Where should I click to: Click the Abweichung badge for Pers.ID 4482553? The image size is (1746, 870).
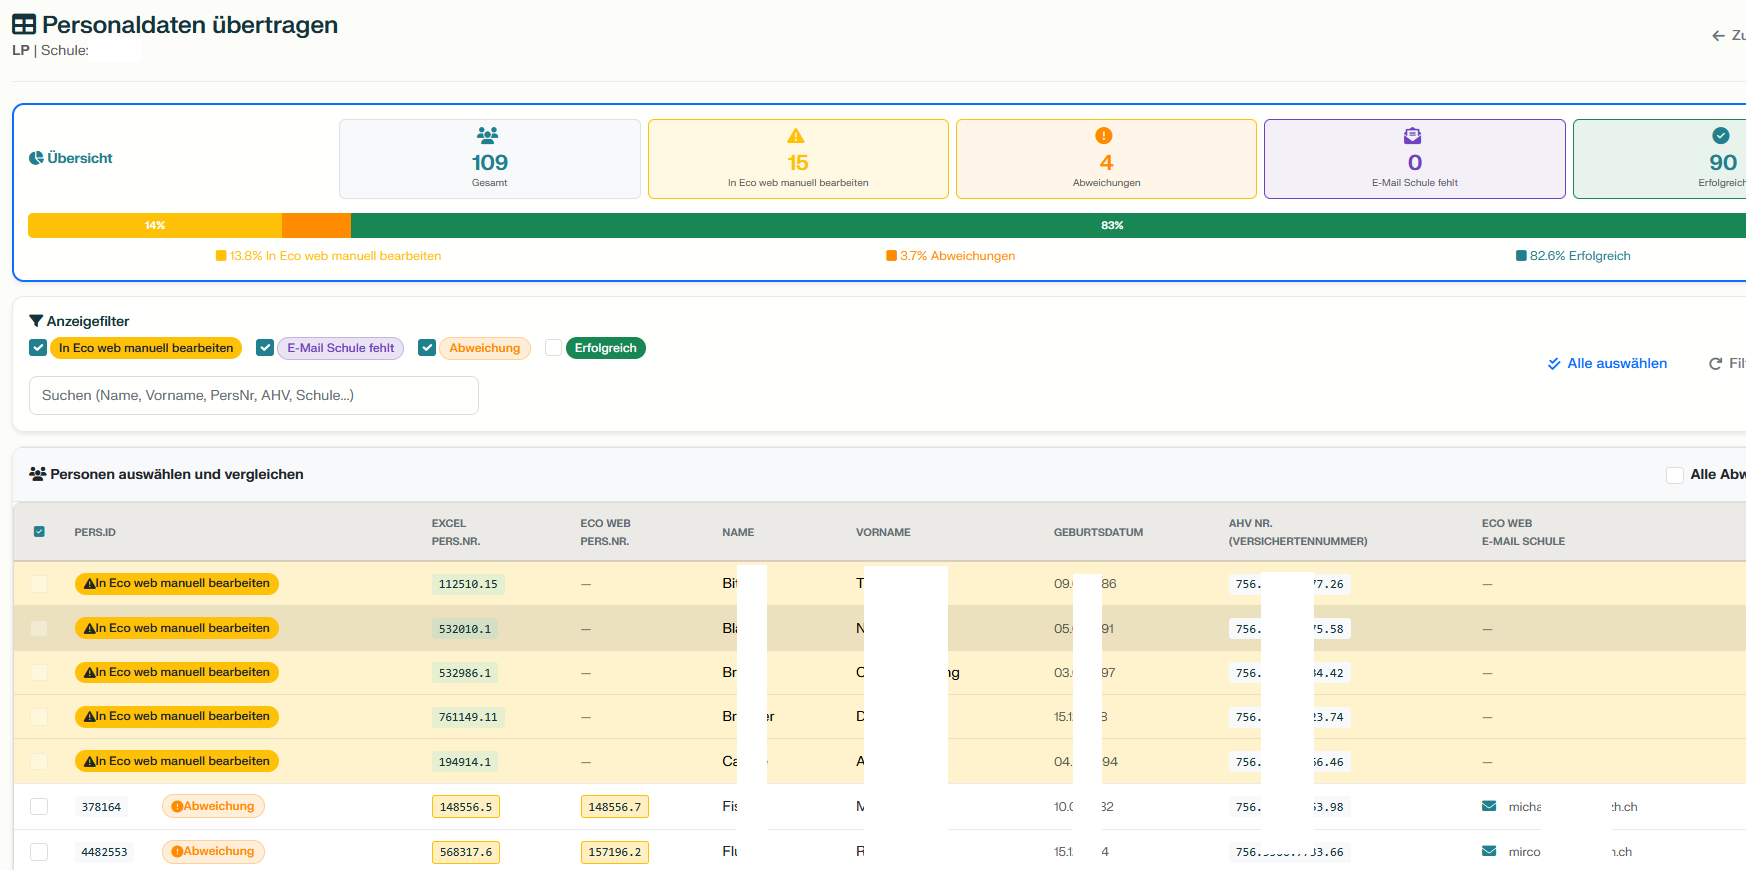tap(213, 852)
